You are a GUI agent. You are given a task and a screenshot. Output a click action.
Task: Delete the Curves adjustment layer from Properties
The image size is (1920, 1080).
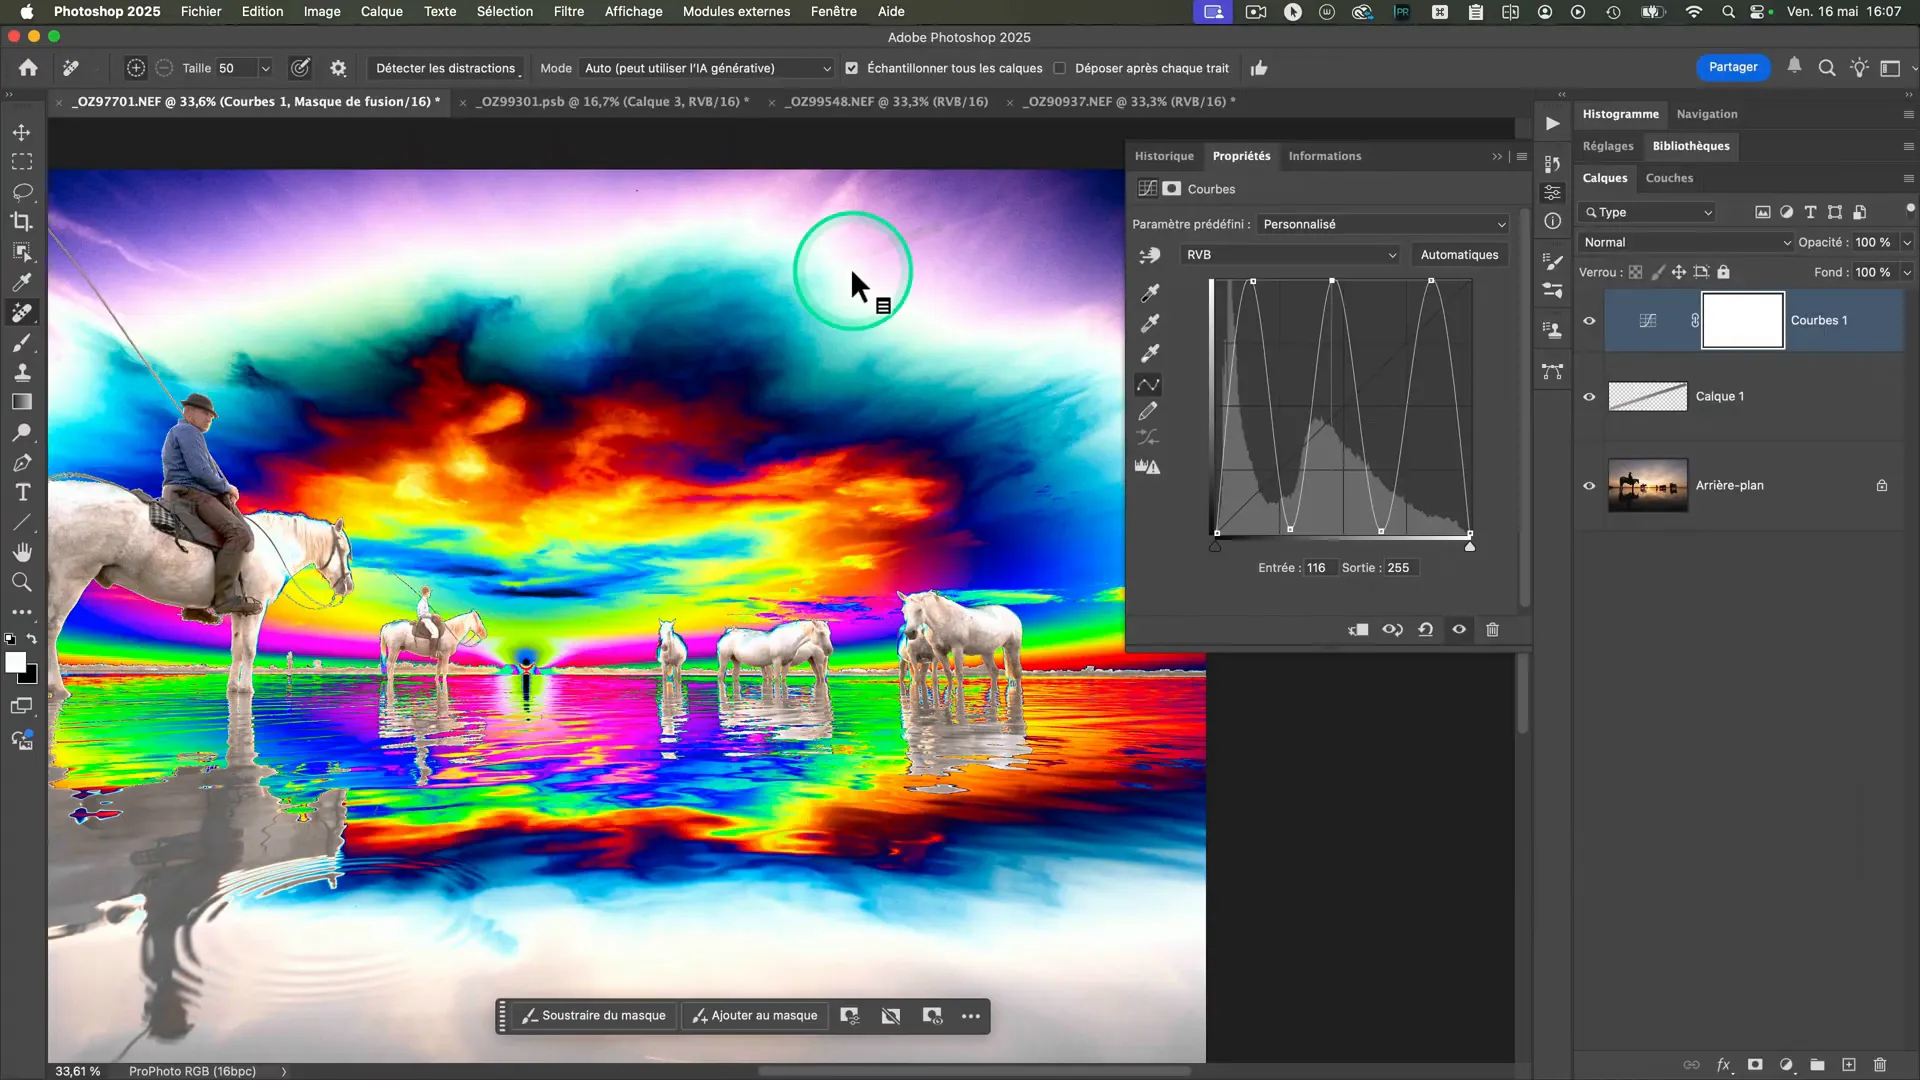click(1493, 630)
